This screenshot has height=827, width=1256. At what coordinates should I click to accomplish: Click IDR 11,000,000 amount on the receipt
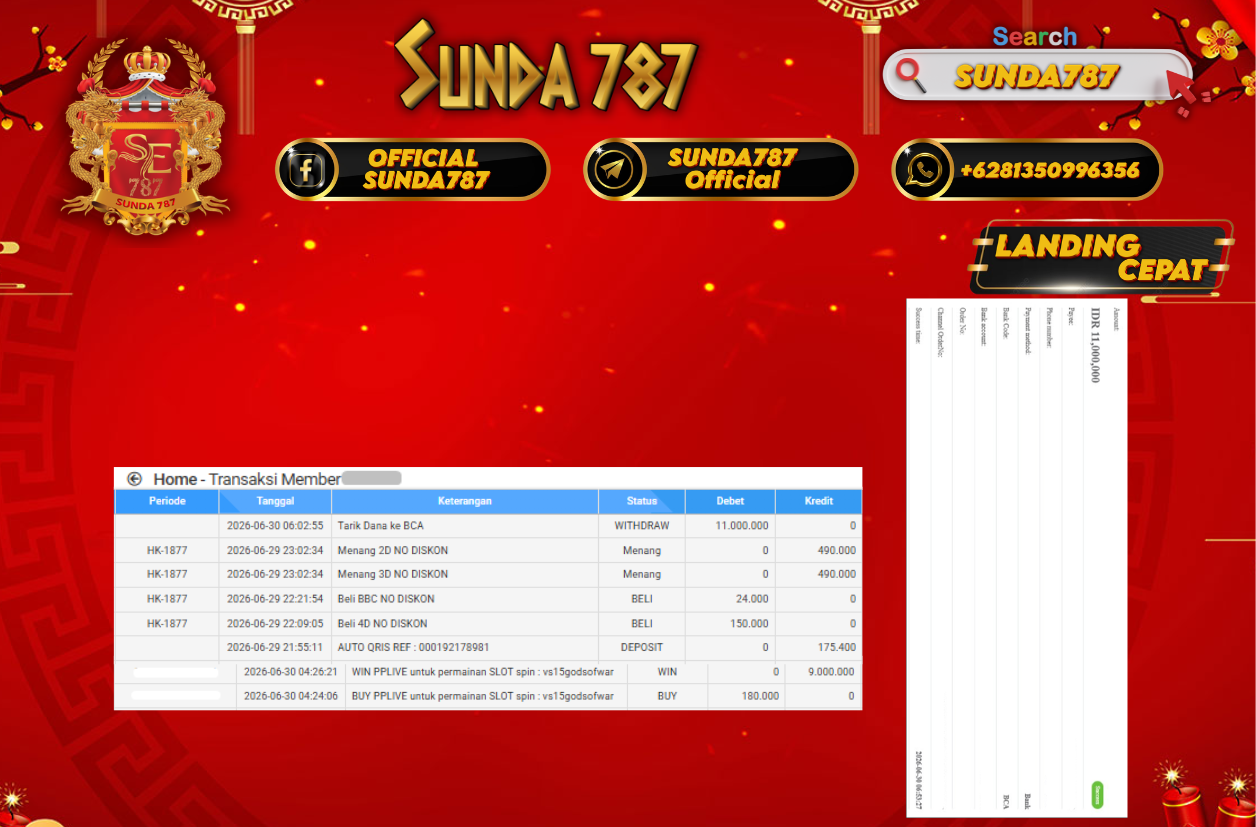[x=1095, y=345]
